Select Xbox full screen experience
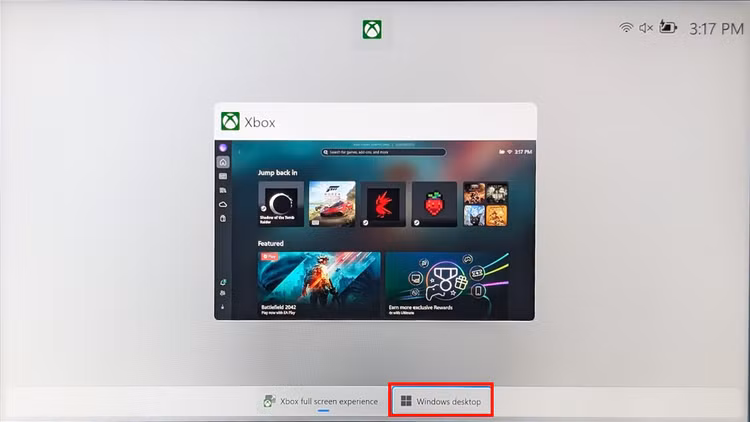The image size is (750, 422). pos(321,401)
